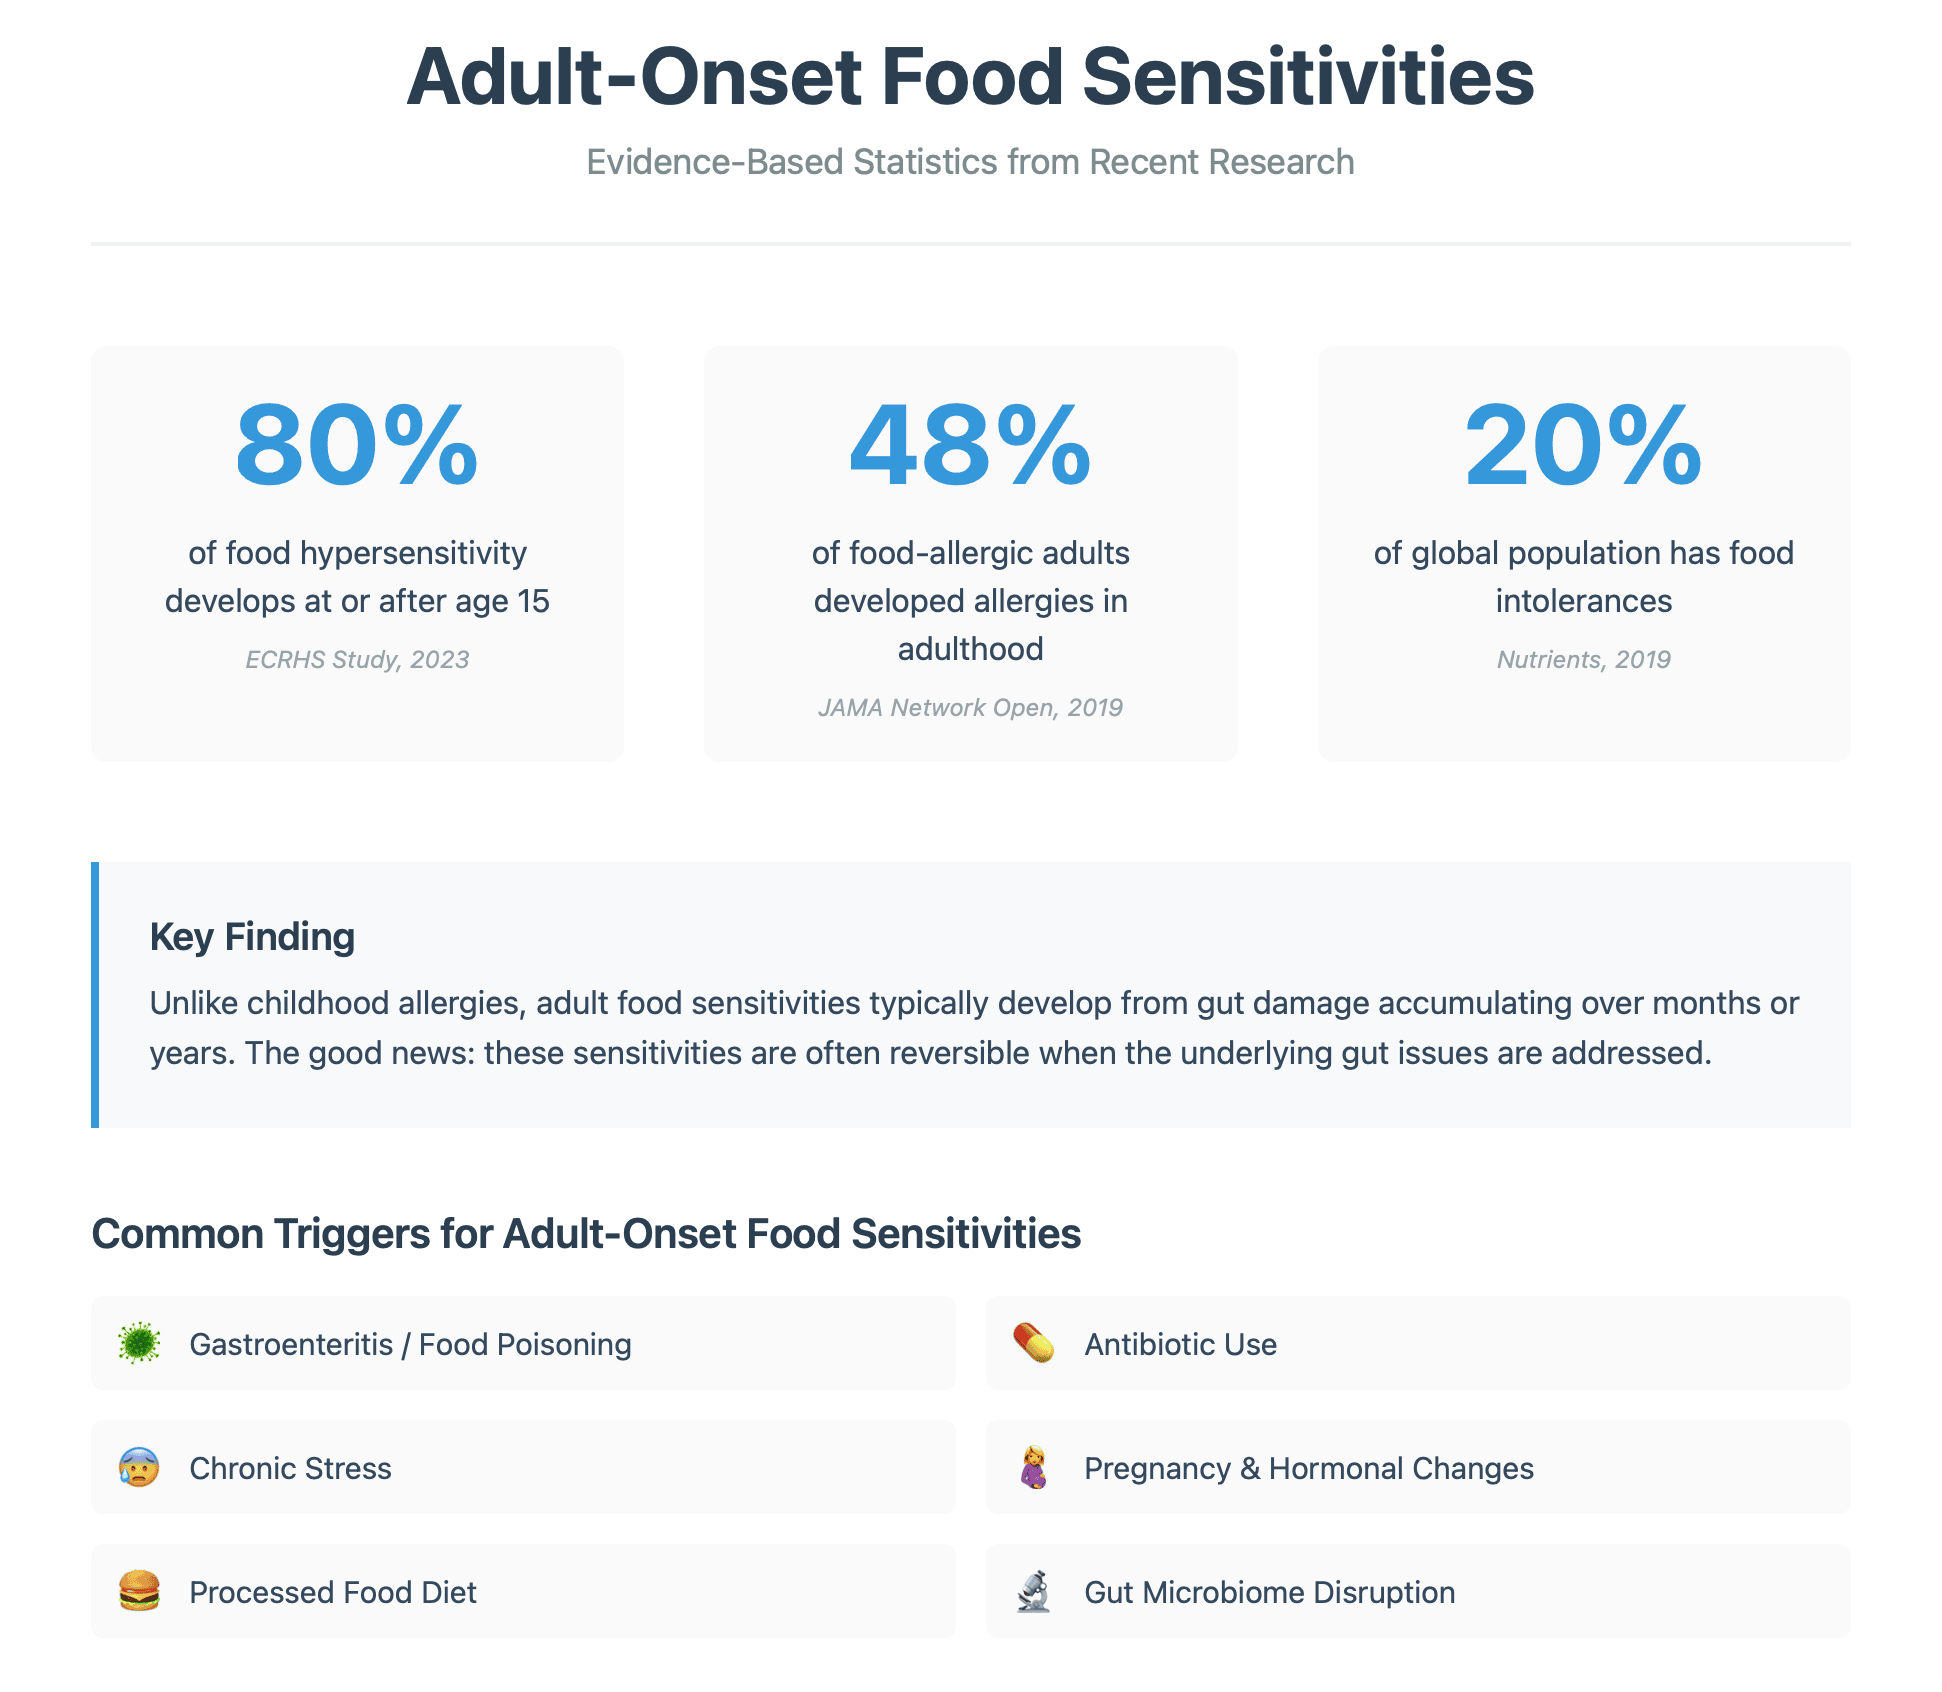Click the Processed Food Diet label
This screenshot has height=1692, width=1942.
(x=332, y=1592)
